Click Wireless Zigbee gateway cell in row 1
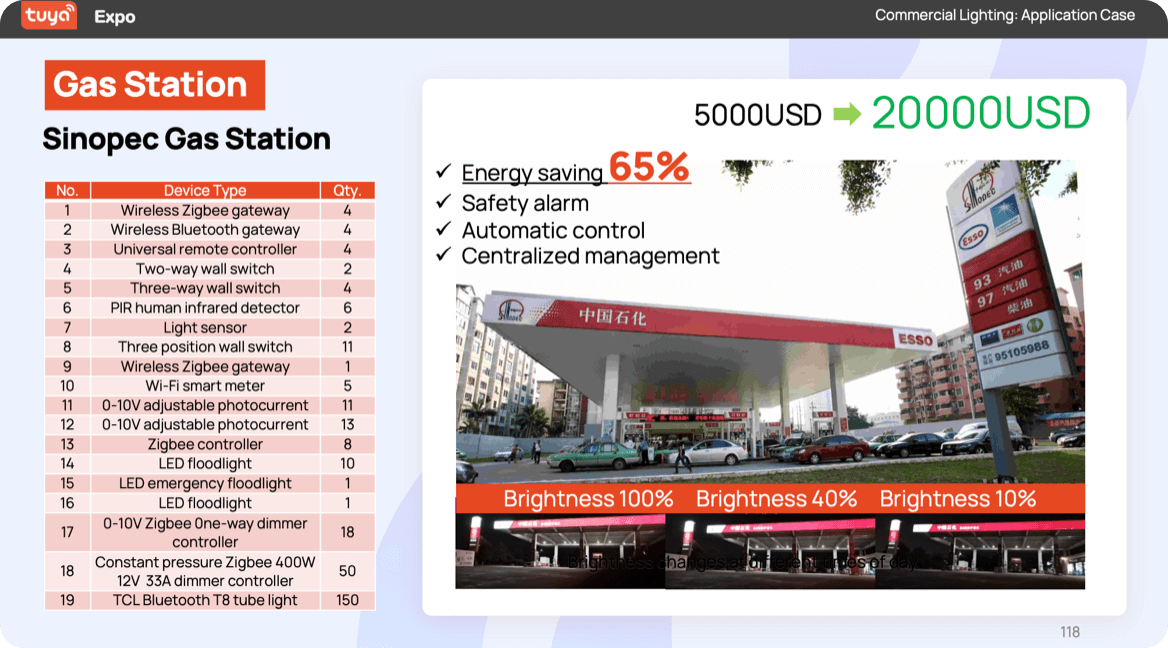 (205, 211)
